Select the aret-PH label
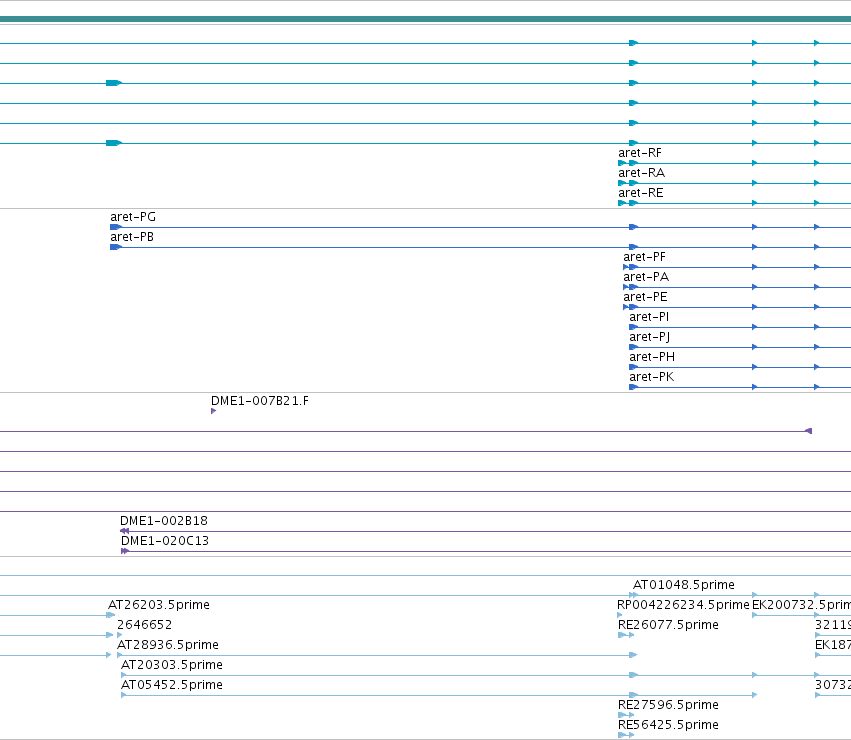The height and width of the screenshot is (740, 851). click(652, 357)
